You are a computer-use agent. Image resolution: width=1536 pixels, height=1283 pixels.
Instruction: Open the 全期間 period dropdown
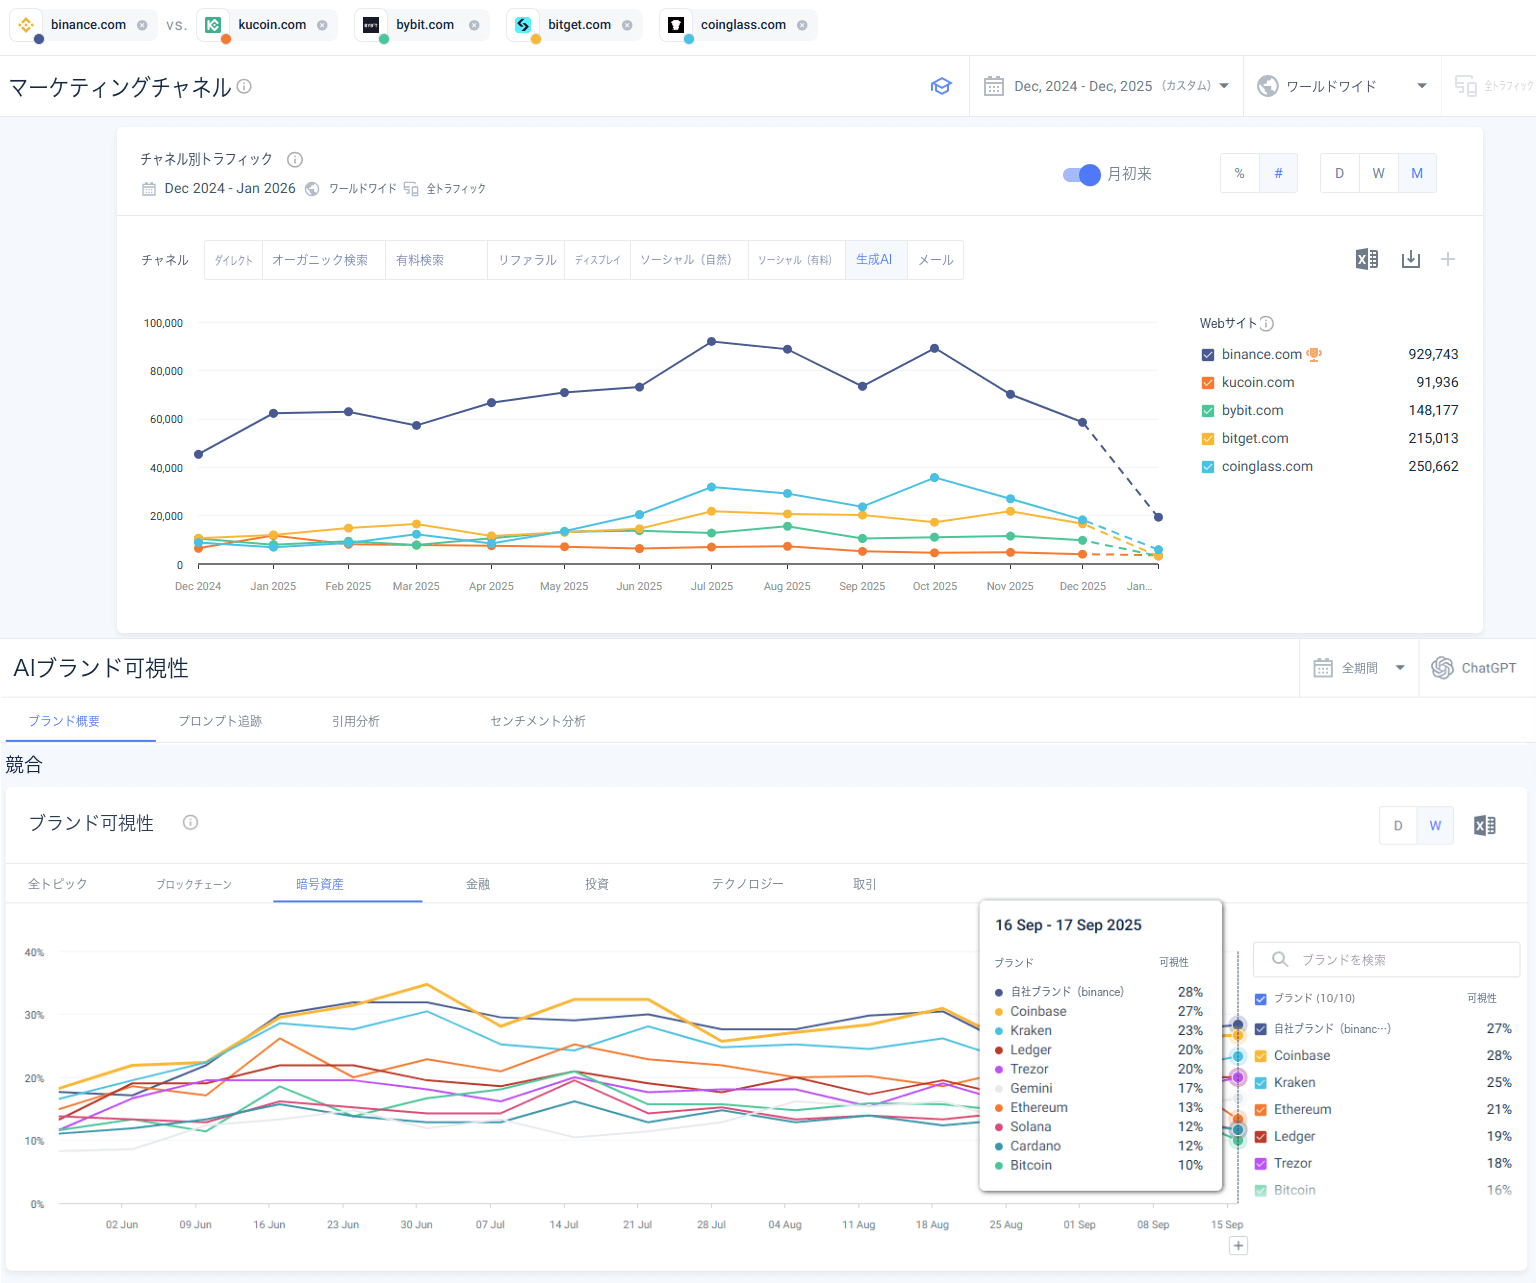point(1359,668)
